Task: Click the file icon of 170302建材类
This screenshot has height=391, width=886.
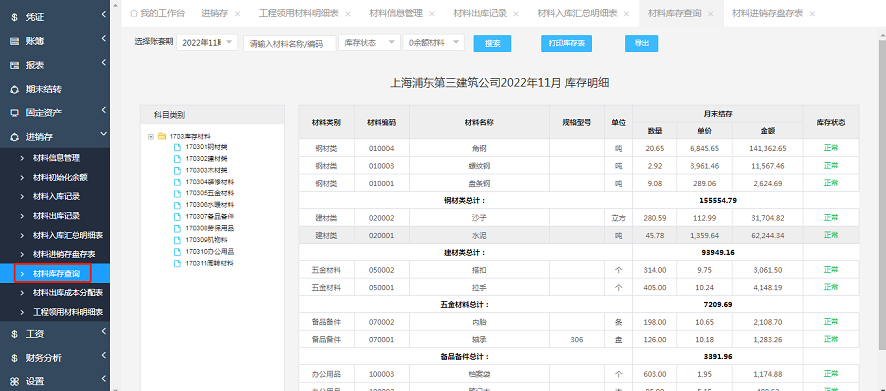Action: point(177,159)
